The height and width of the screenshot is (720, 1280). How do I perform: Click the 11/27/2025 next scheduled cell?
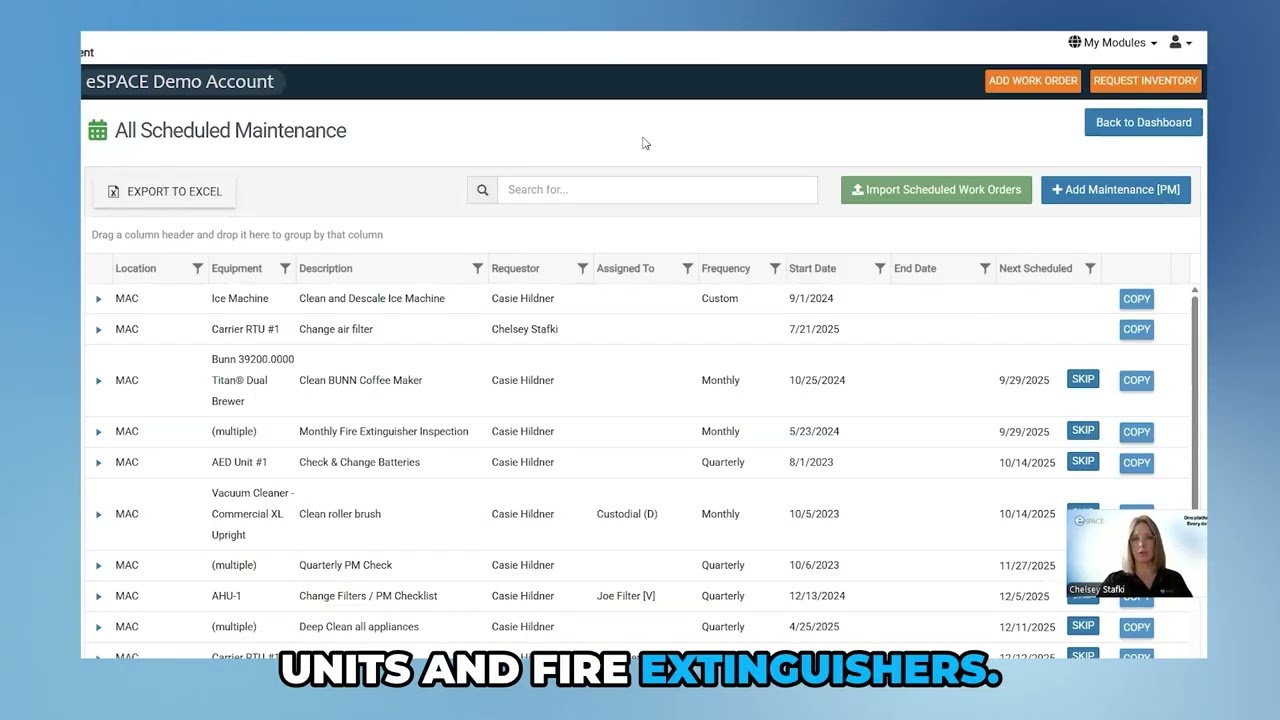(1027, 565)
